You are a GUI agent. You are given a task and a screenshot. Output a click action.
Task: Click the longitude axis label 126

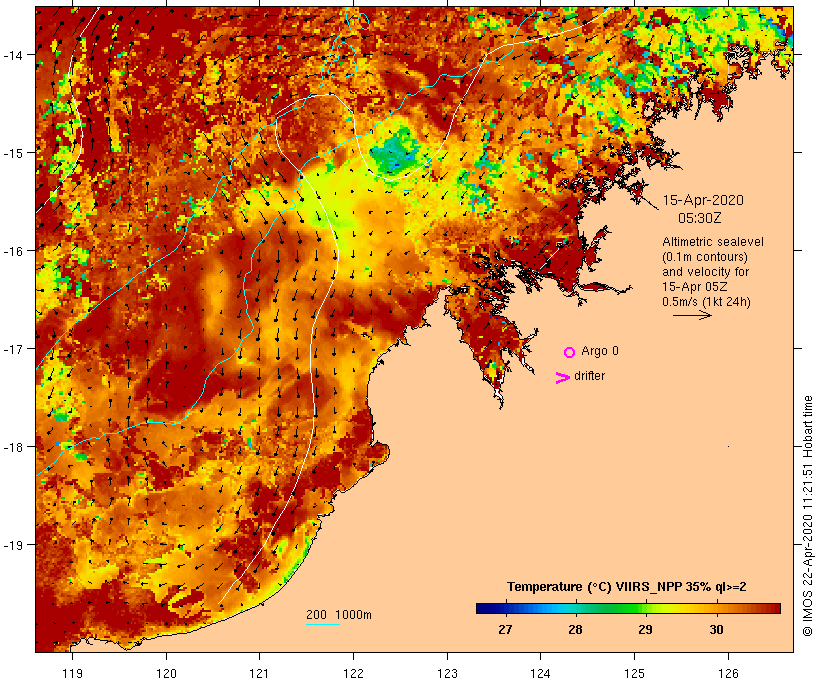(728, 673)
